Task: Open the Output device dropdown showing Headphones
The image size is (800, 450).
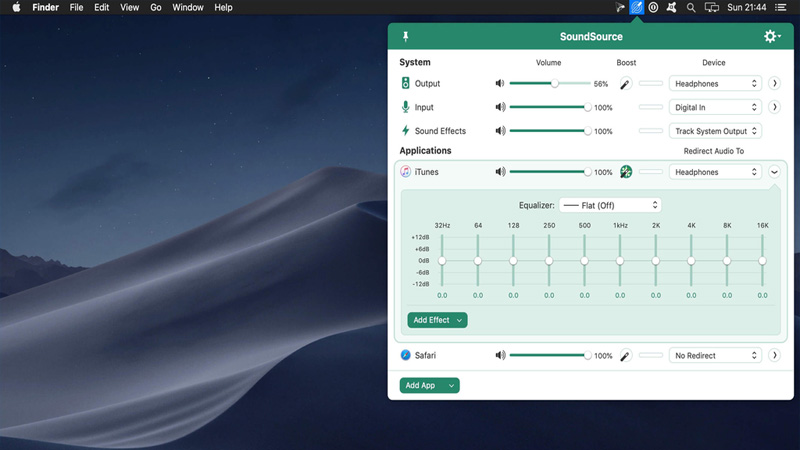Action: 715,84
